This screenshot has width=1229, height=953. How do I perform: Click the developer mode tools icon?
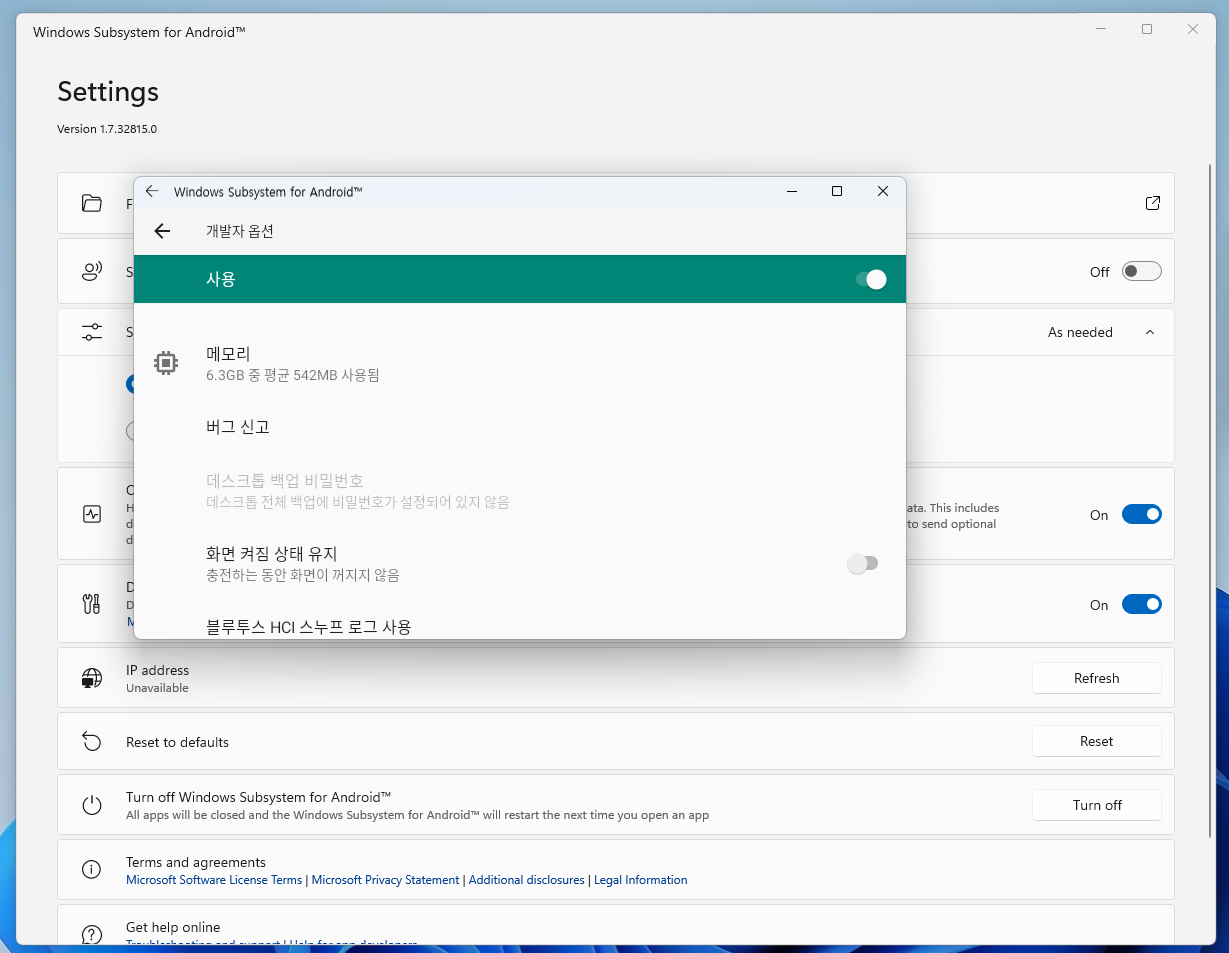click(92, 604)
